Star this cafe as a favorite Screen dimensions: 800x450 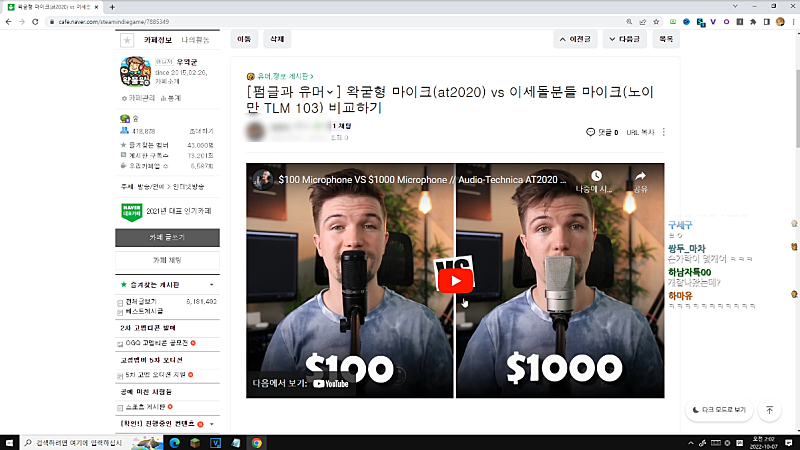click(126, 40)
